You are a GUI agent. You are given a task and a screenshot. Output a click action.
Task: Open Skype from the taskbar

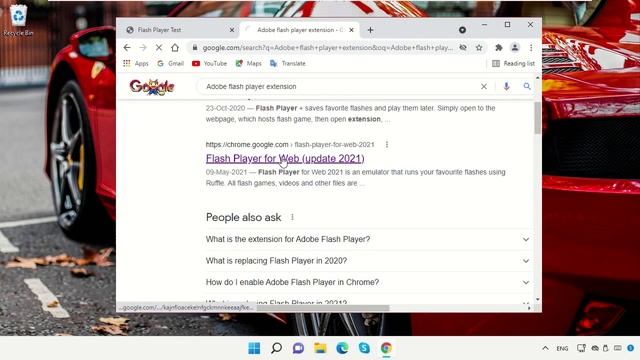tap(364, 348)
